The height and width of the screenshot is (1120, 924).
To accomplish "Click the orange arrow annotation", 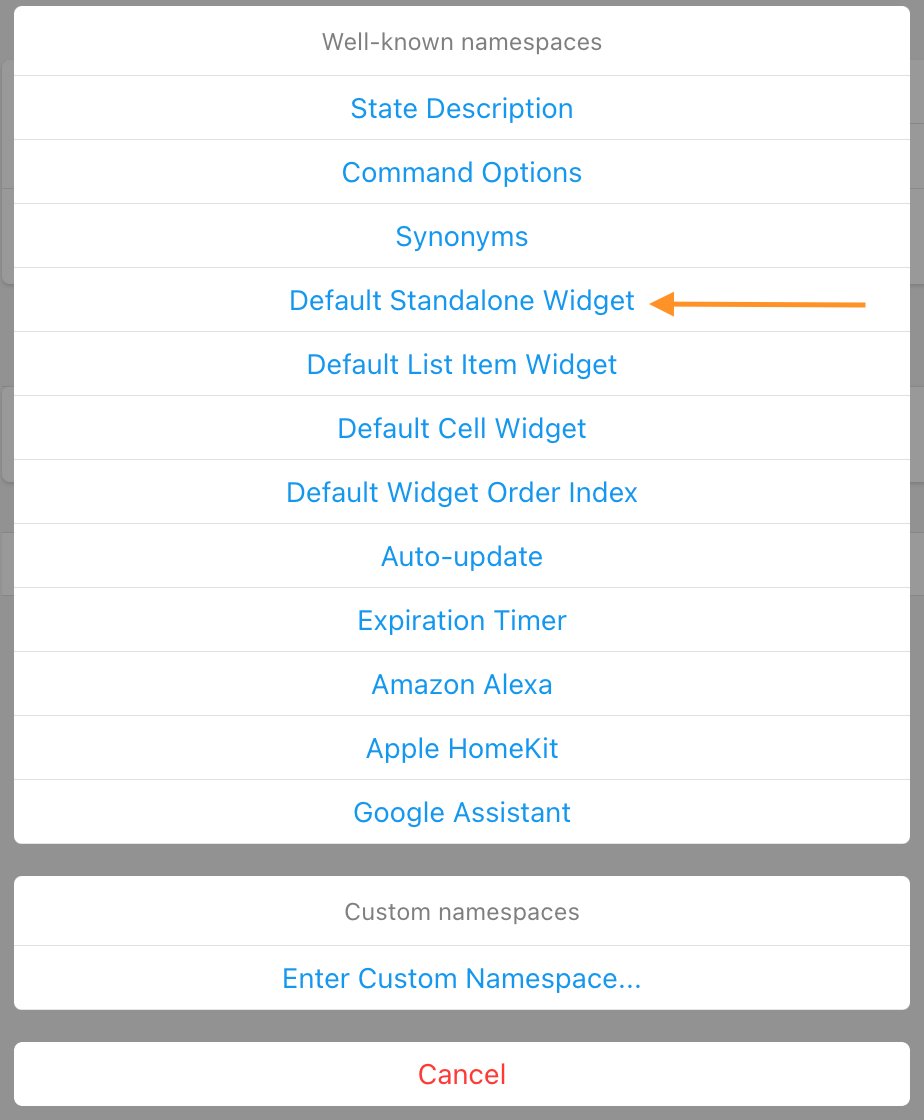I will [x=760, y=304].
